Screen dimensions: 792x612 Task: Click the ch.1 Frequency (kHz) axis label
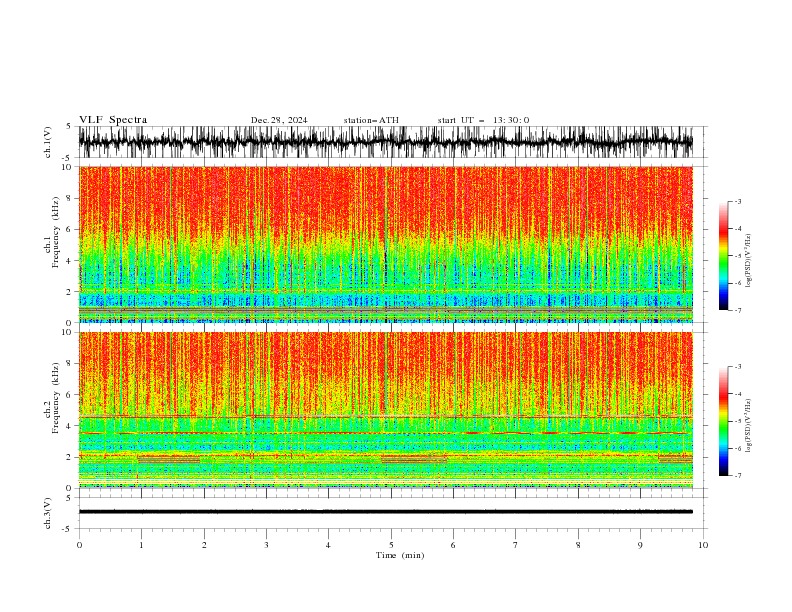[x=52, y=232]
